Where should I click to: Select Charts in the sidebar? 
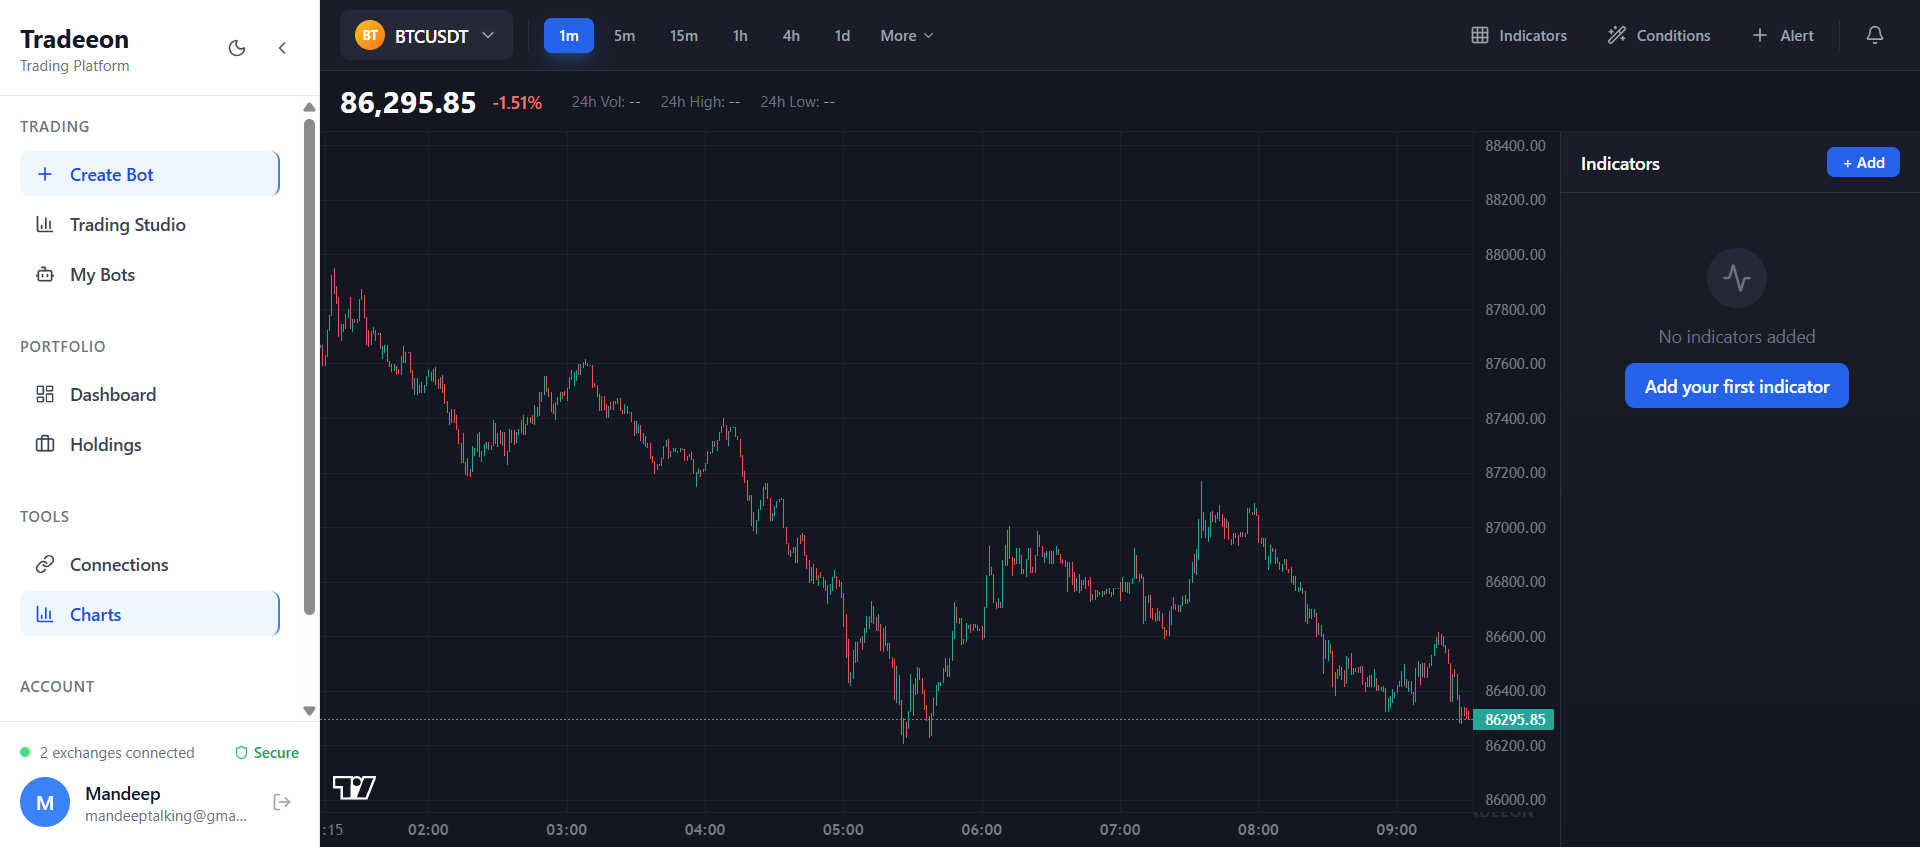click(150, 614)
